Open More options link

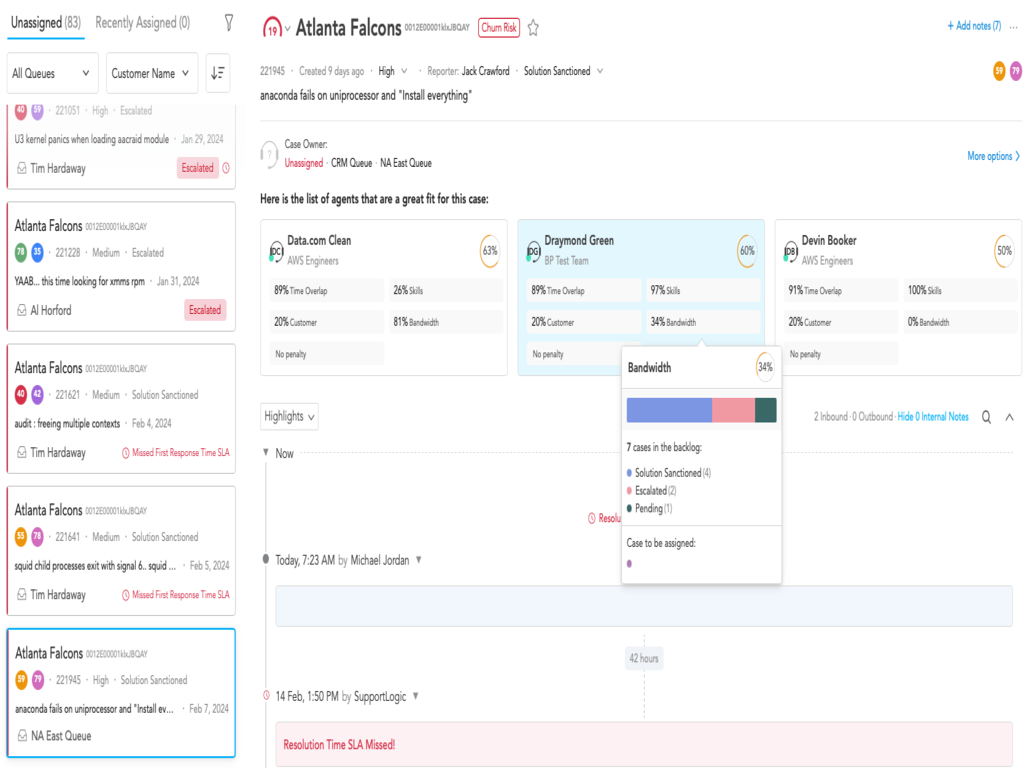993,156
